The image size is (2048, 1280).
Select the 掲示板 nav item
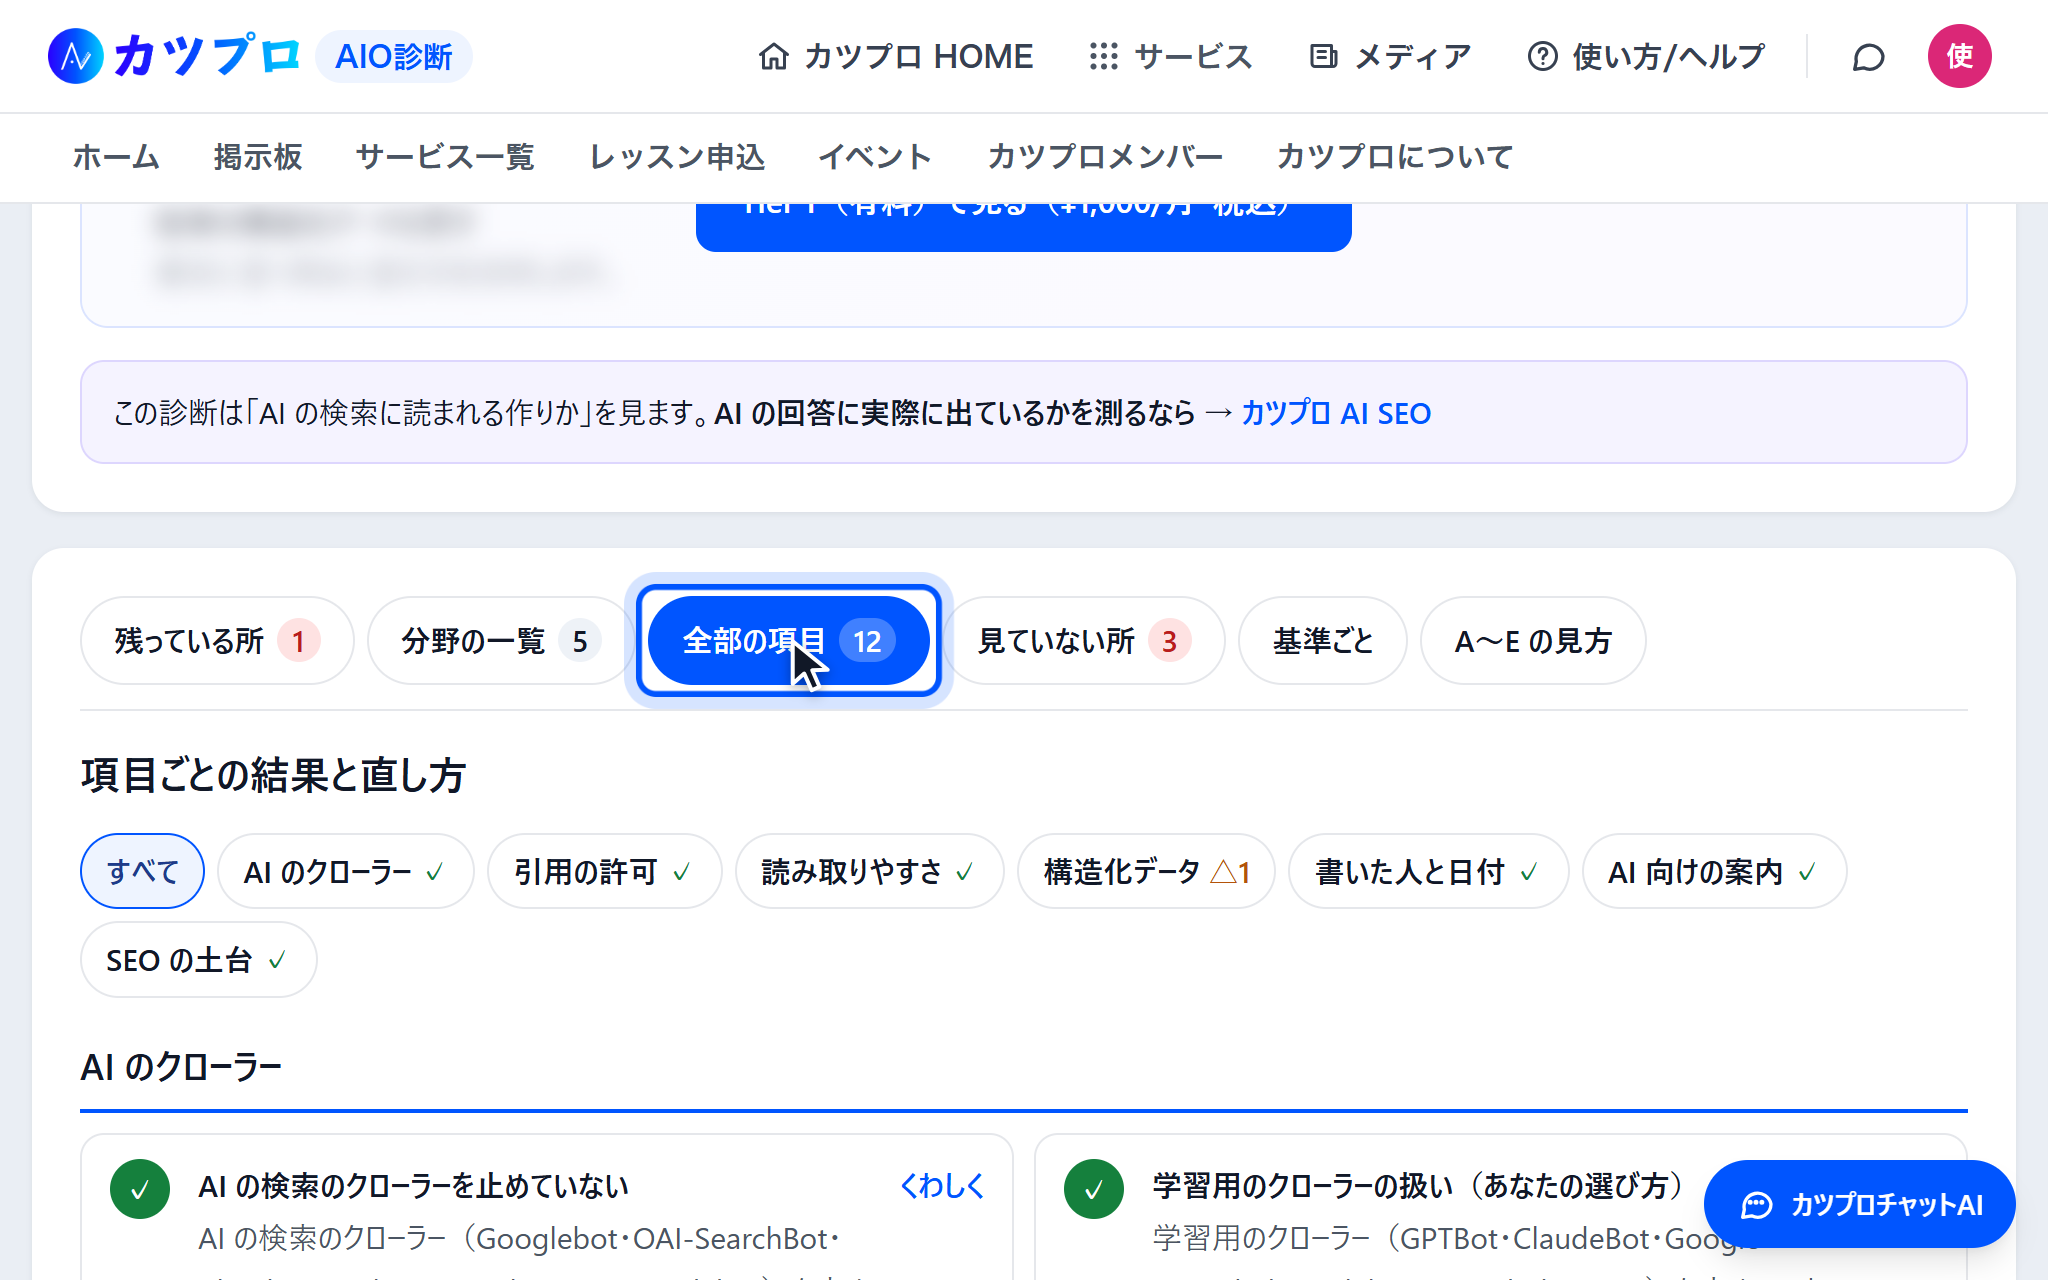tap(257, 157)
